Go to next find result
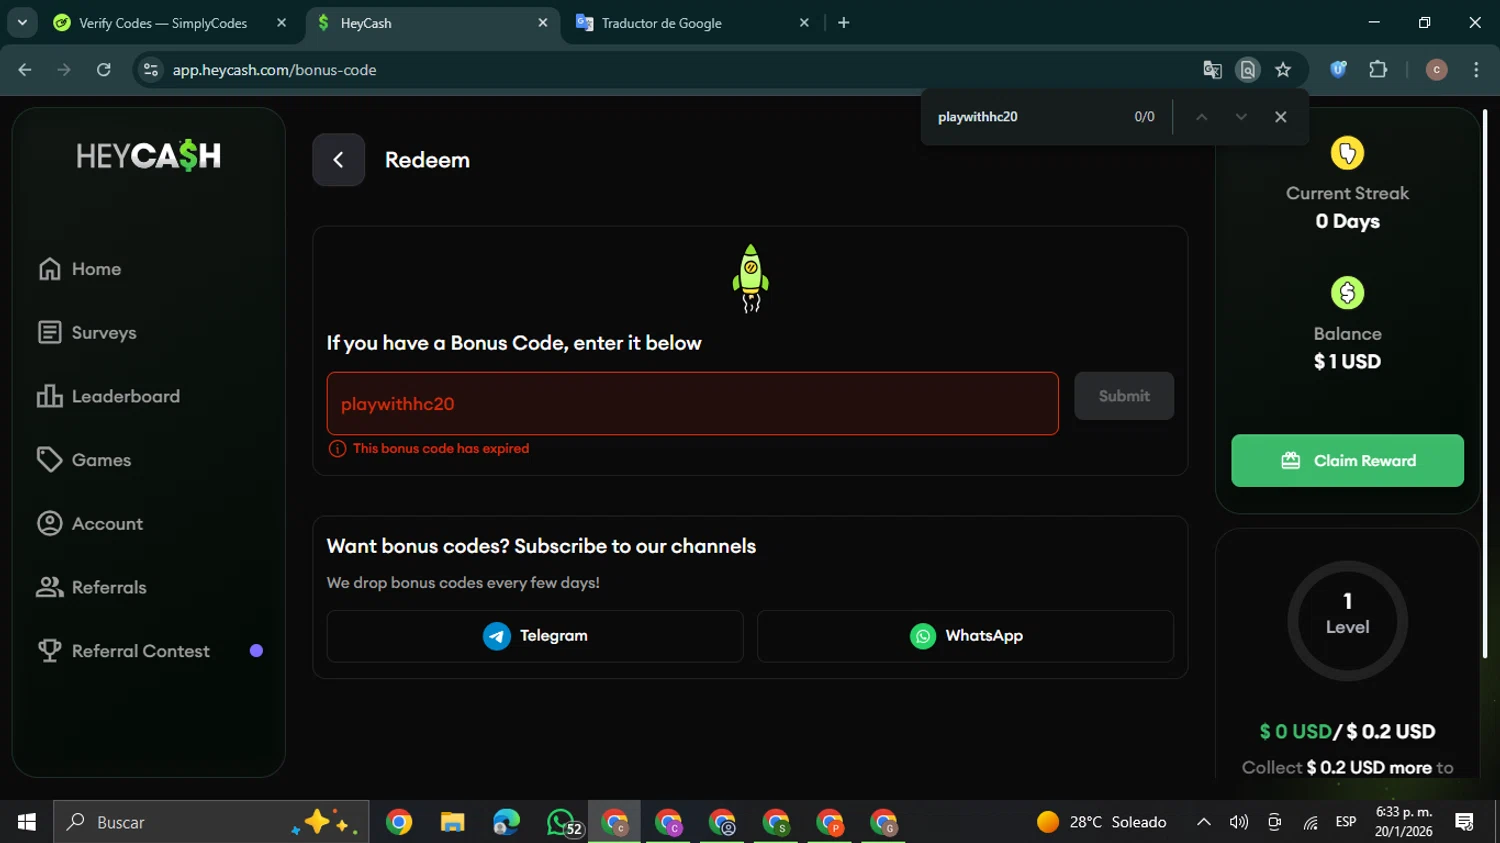 tap(1241, 117)
